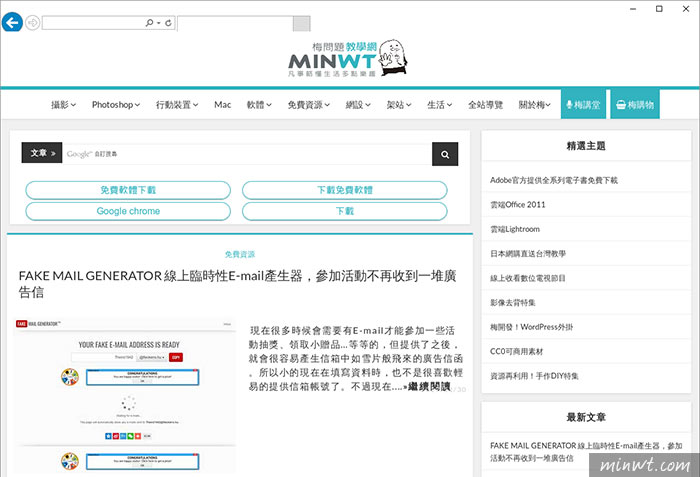Expand the 行動裝置 navigation menu
This screenshot has width=700, height=477.
[177, 105]
